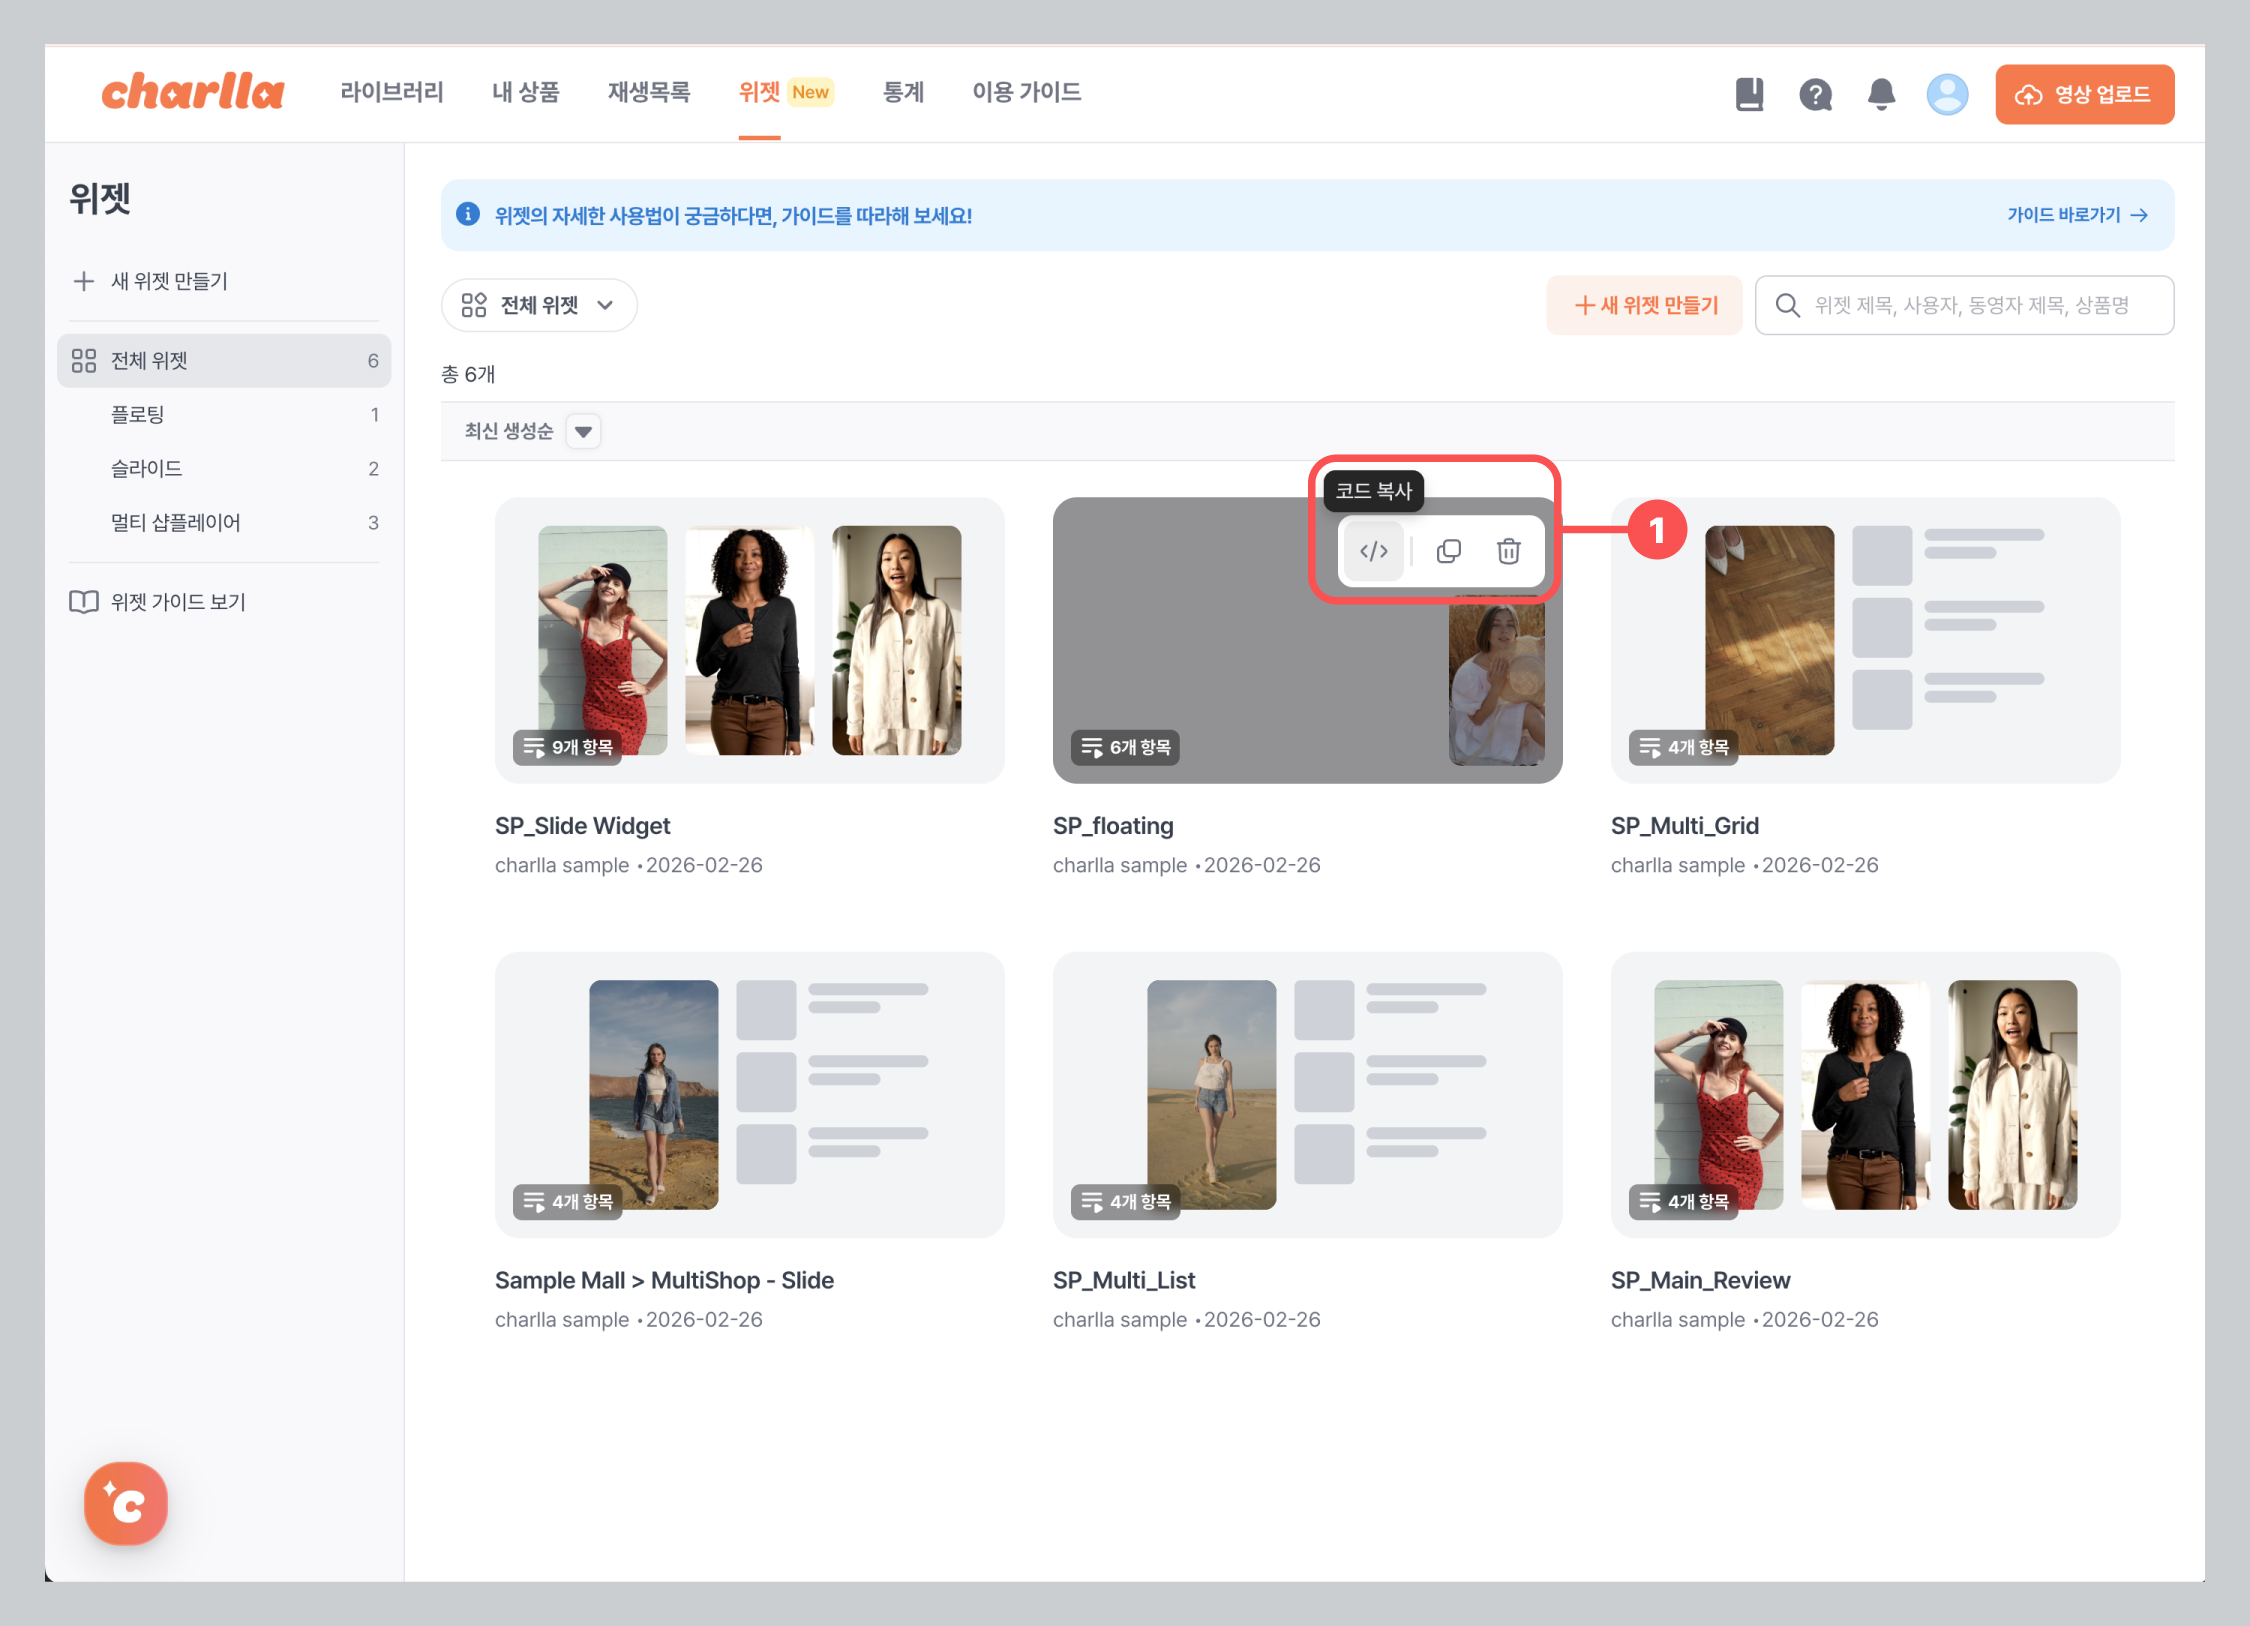Open the user profile avatar
Screen dimensions: 2250x1626
tap(1946, 94)
